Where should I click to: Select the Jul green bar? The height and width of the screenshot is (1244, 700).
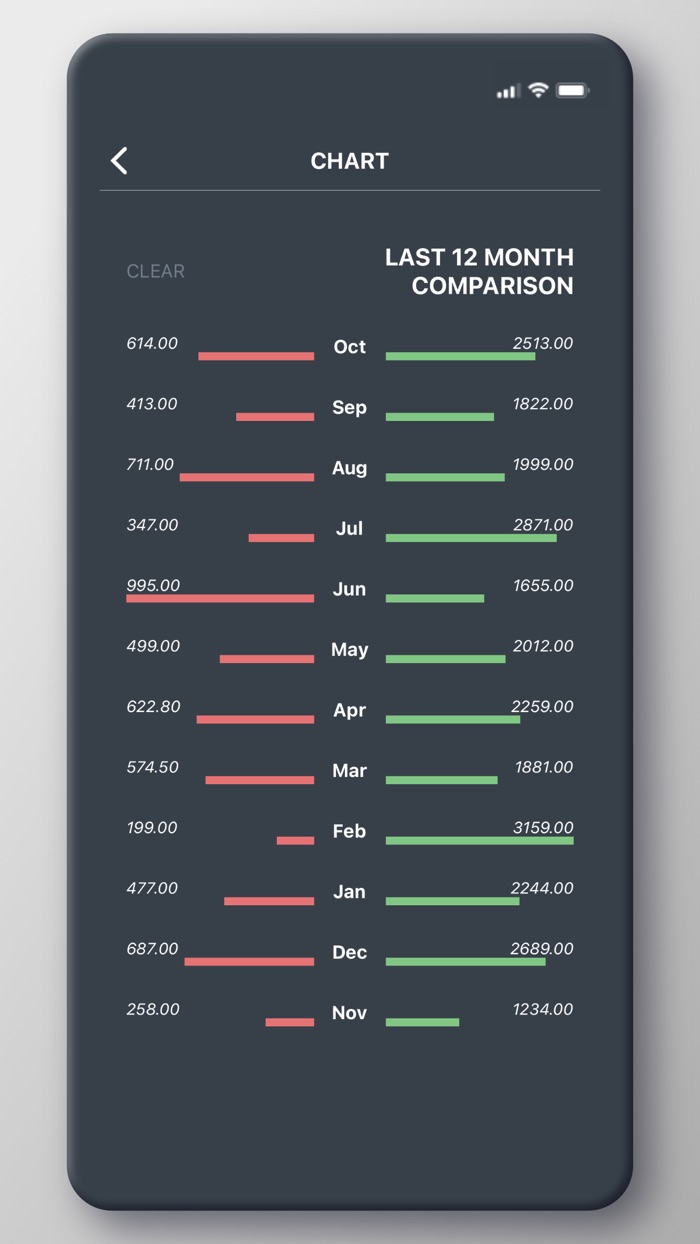click(471, 538)
